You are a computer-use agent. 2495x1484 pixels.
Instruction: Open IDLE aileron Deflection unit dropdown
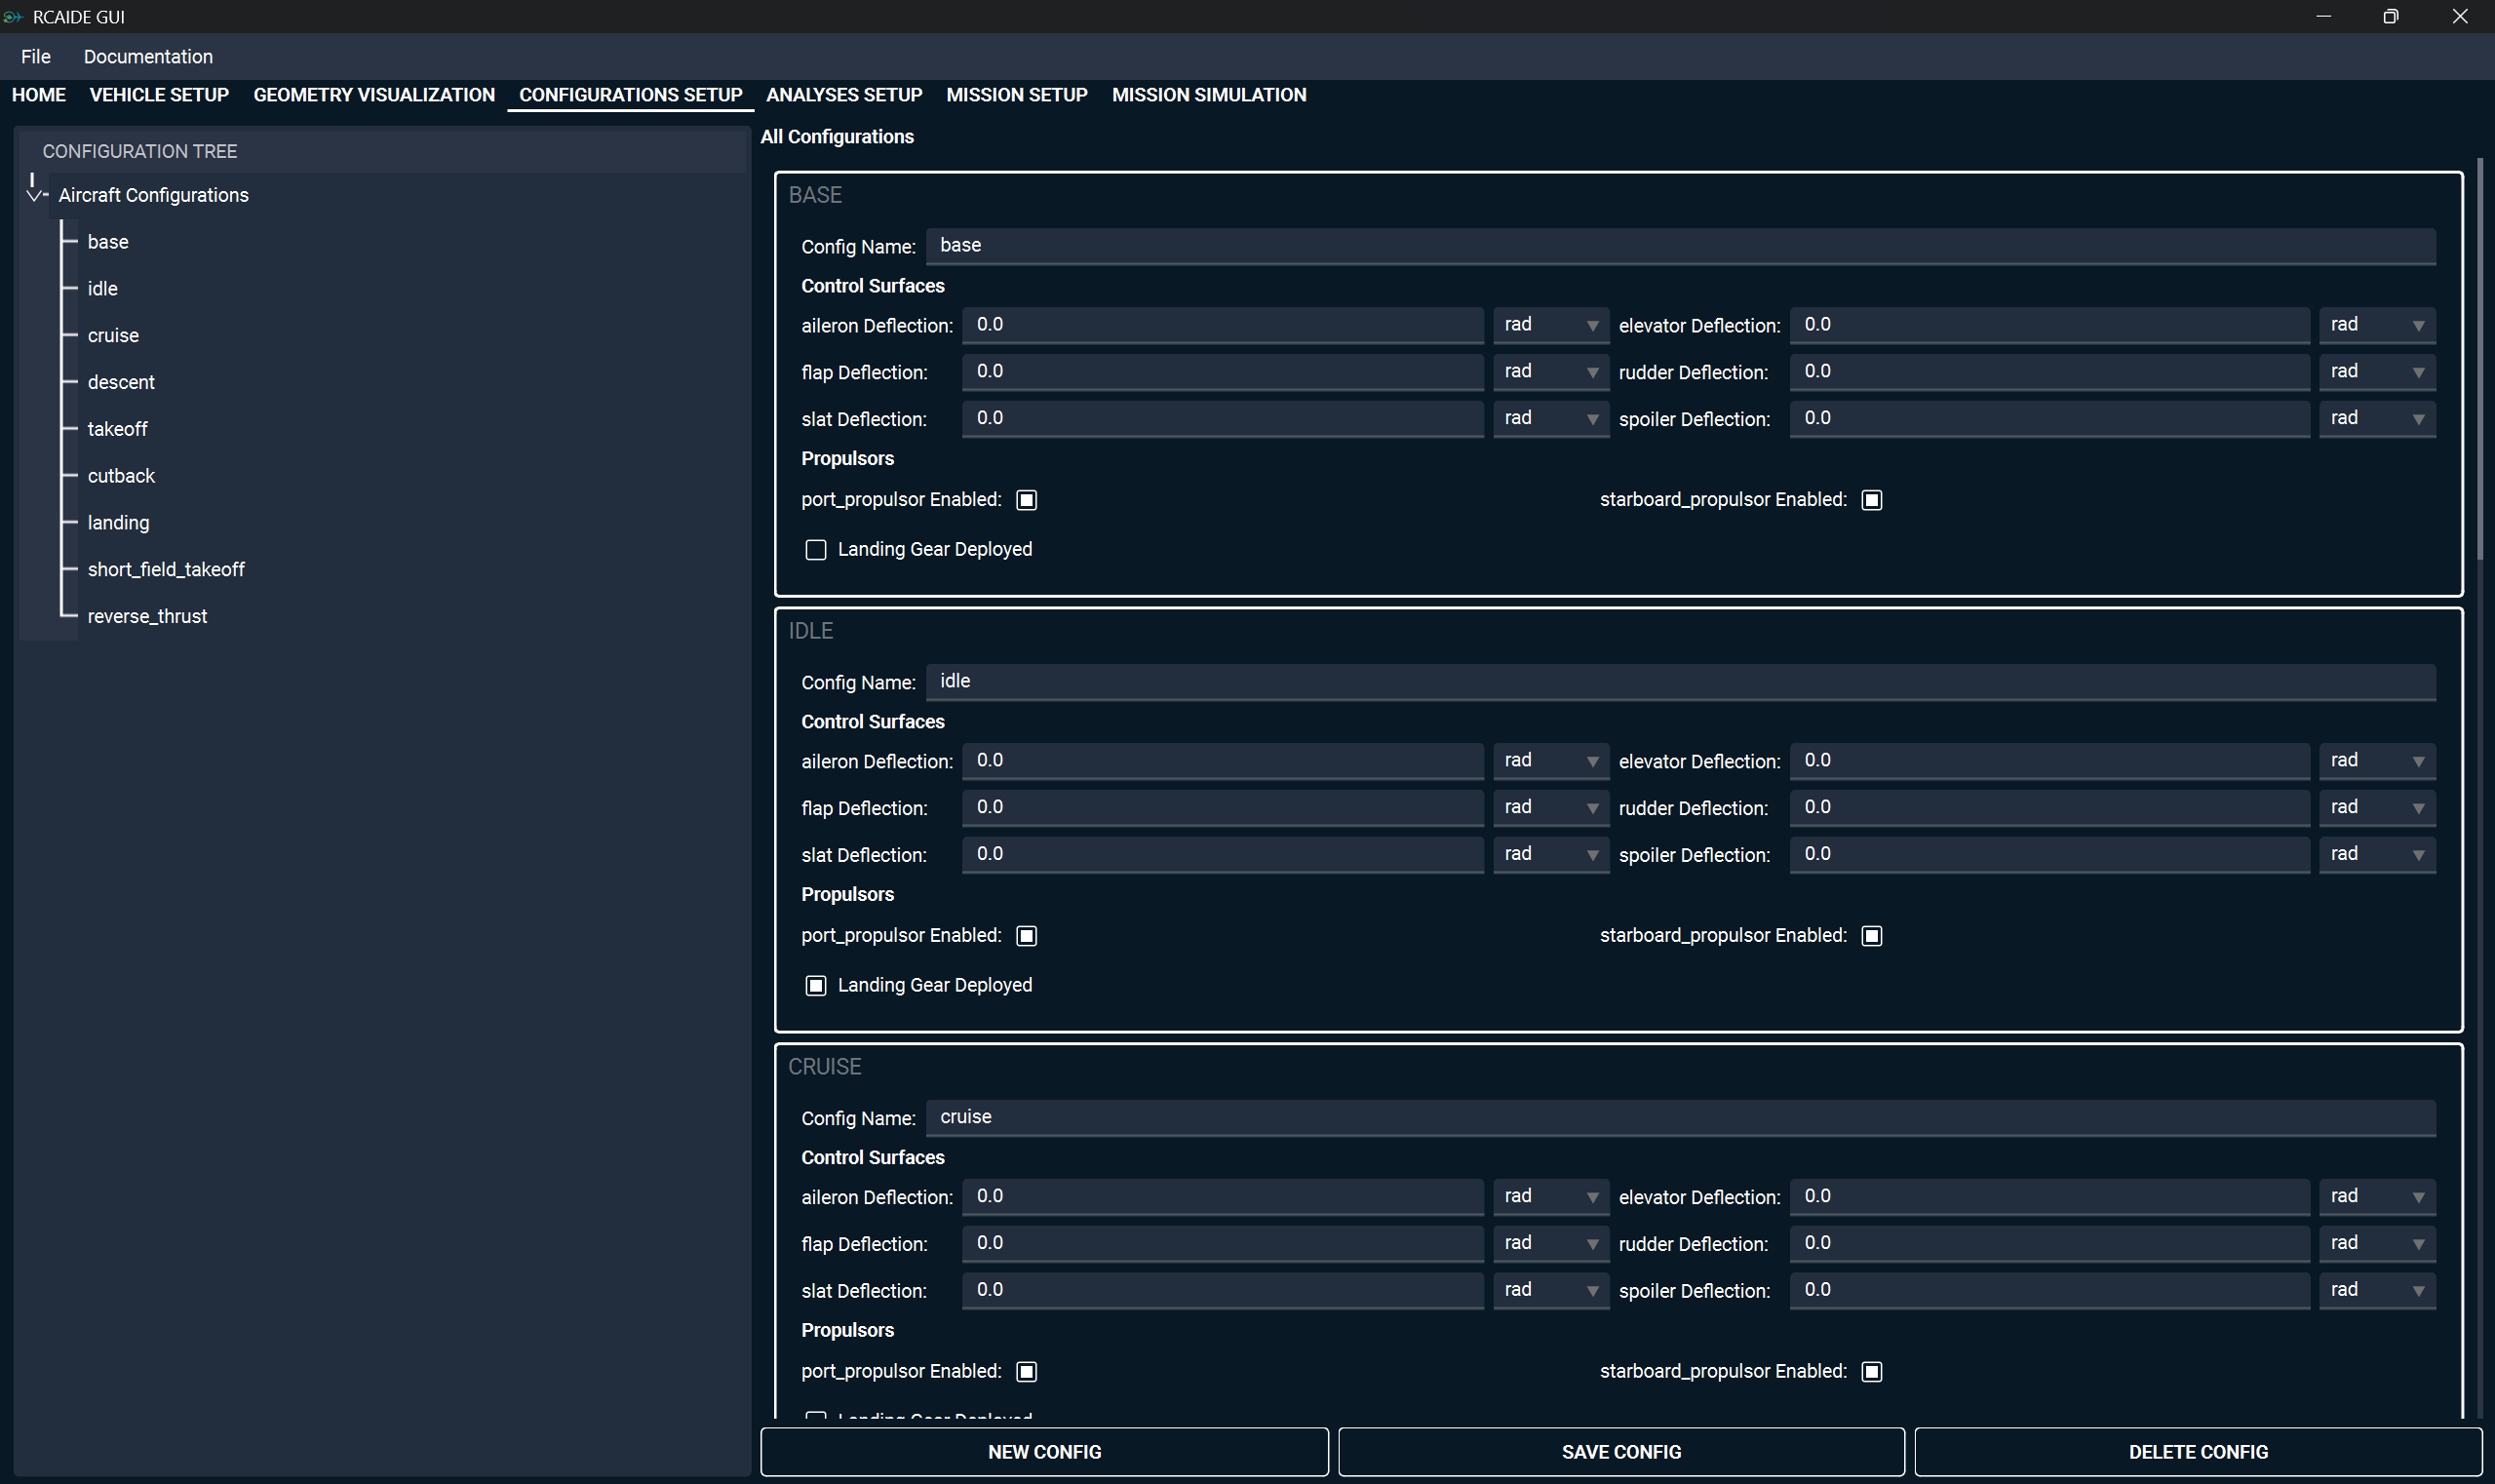click(1551, 761)
